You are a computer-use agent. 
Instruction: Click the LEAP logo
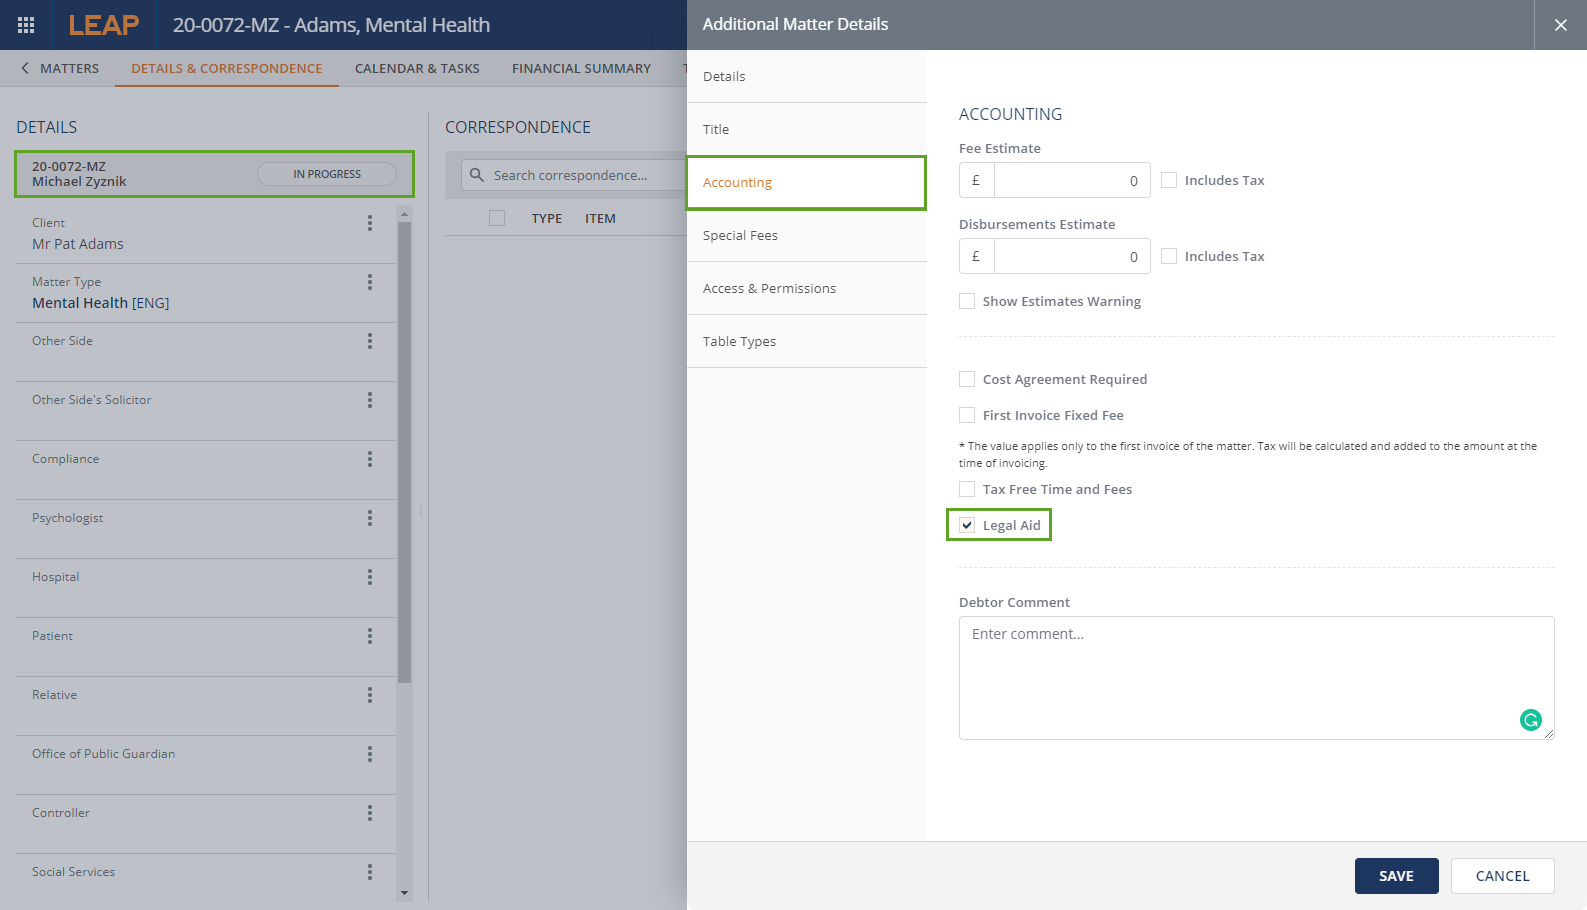104,25
